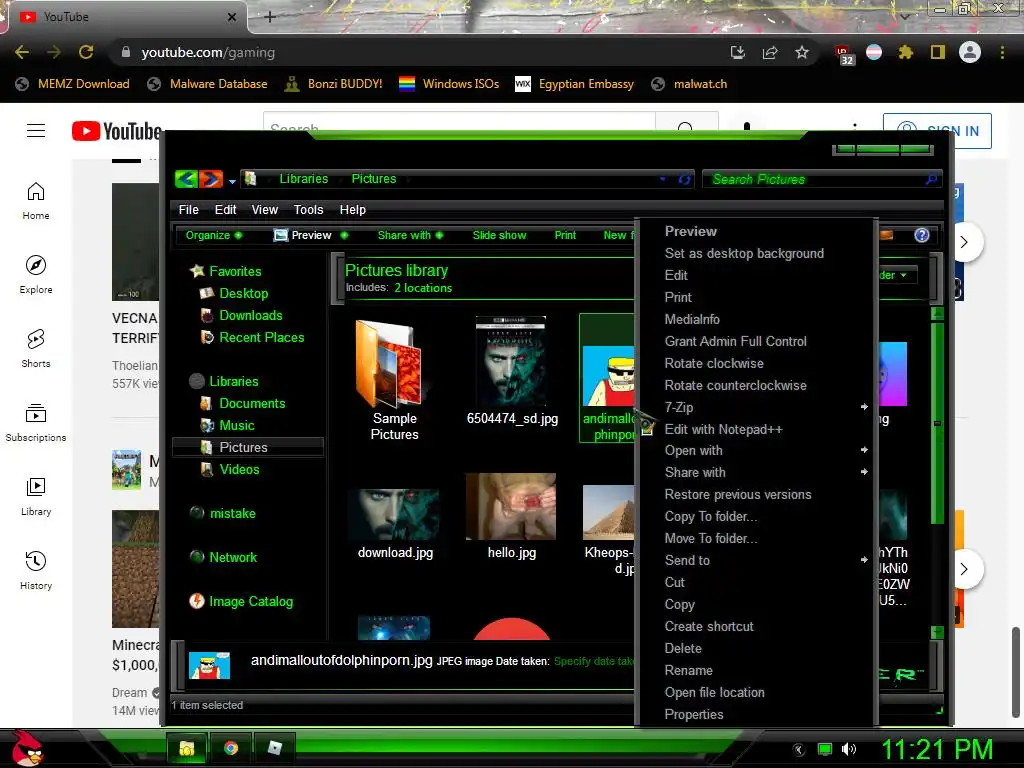The width and height of the screenshot is (1024, 768).
Task: Choose Rotate counterclockwise from context menu
Action: [x=735, y=385]
